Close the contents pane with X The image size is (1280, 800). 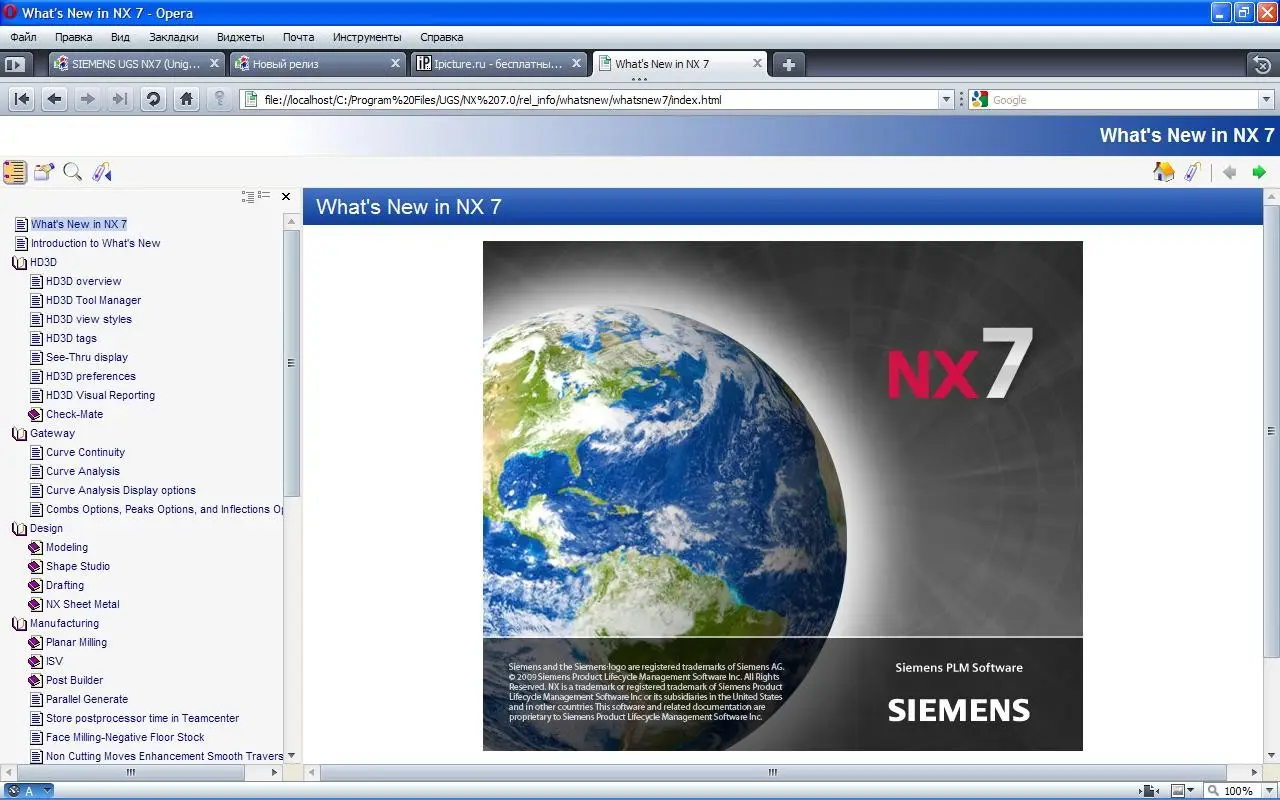(x=286, y=197)
